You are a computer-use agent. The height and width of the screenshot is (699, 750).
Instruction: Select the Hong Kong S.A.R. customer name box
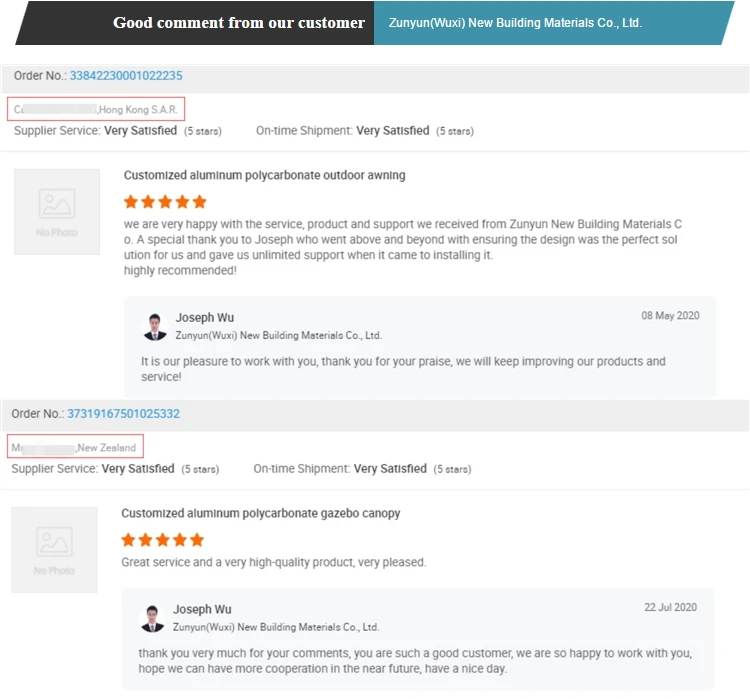[x=96, y=109]
